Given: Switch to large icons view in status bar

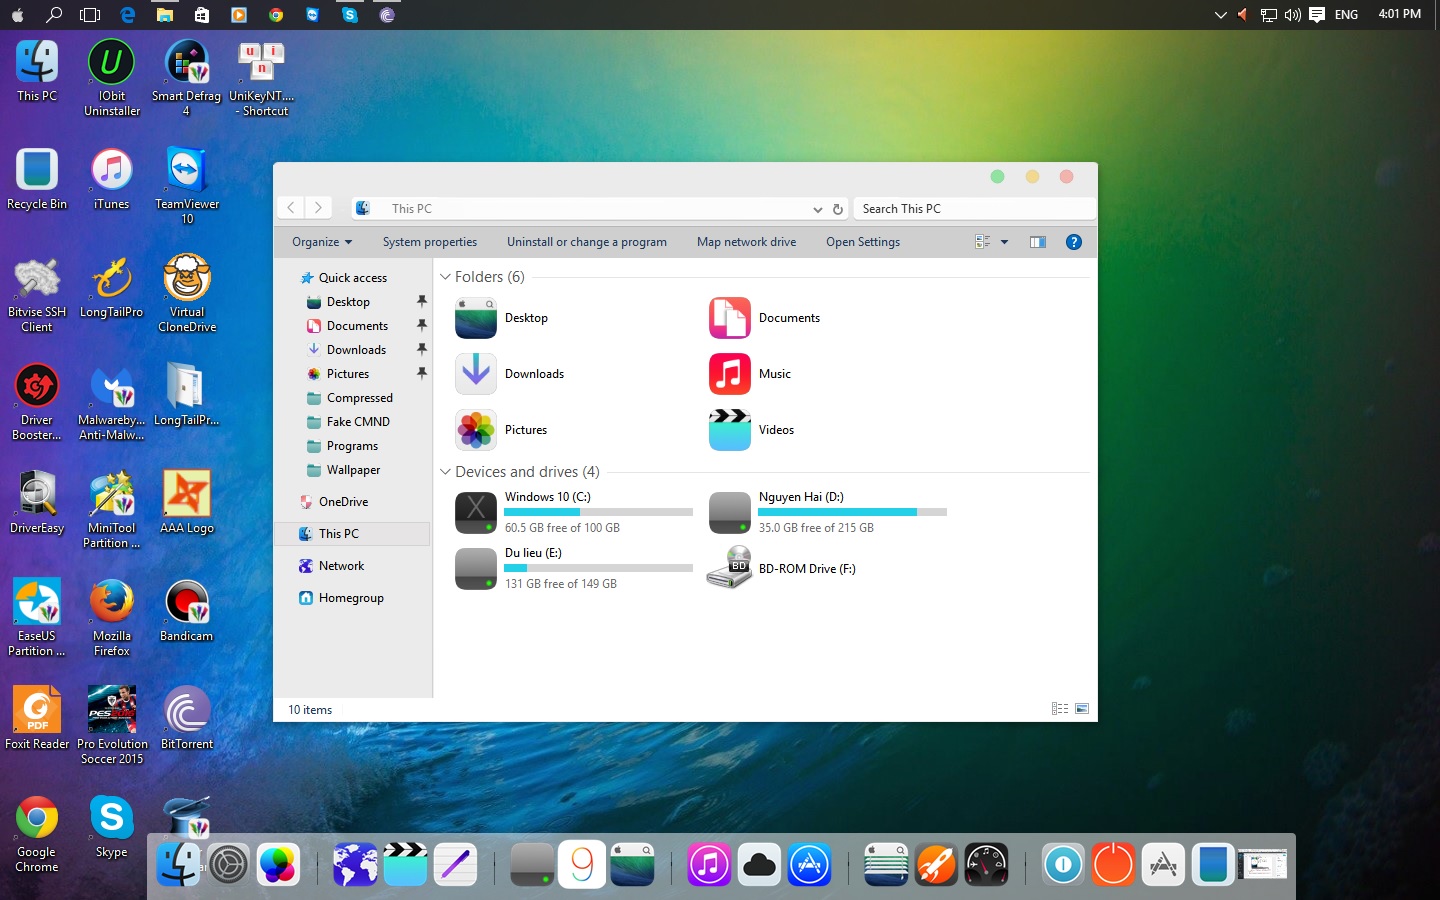Looking at the screenshot, I should tap(1082, 708).
